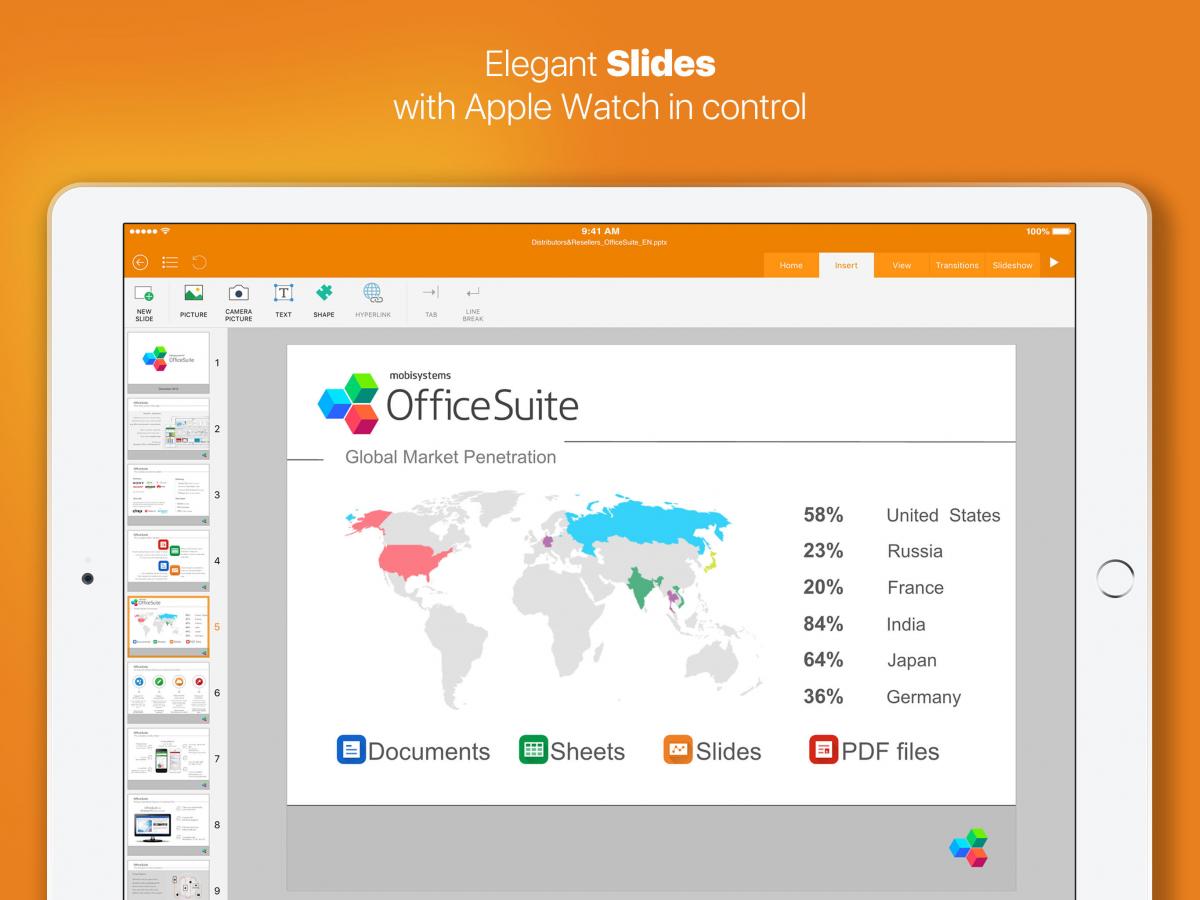Select slide 5 thumbnail
This screenshot has height=900, width=1200.
(168, 627)
